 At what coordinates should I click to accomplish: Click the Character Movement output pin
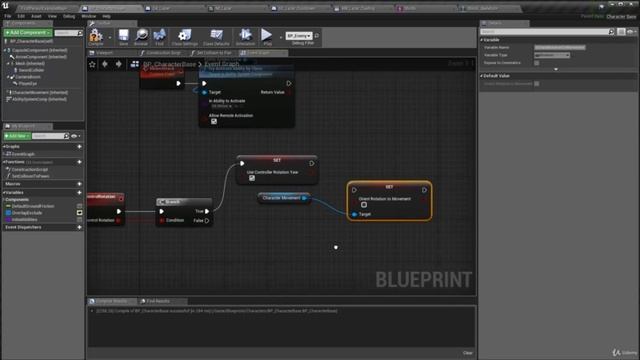click(x=304, y=198)
